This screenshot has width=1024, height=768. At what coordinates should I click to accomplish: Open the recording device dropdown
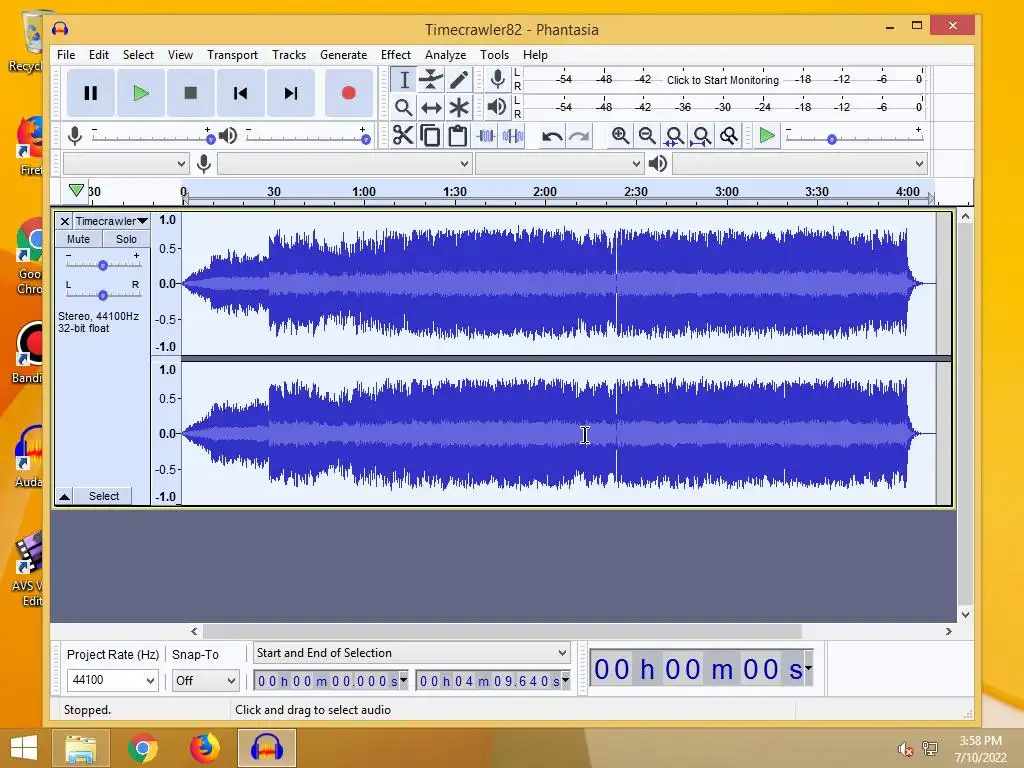(x=345, y=163)
